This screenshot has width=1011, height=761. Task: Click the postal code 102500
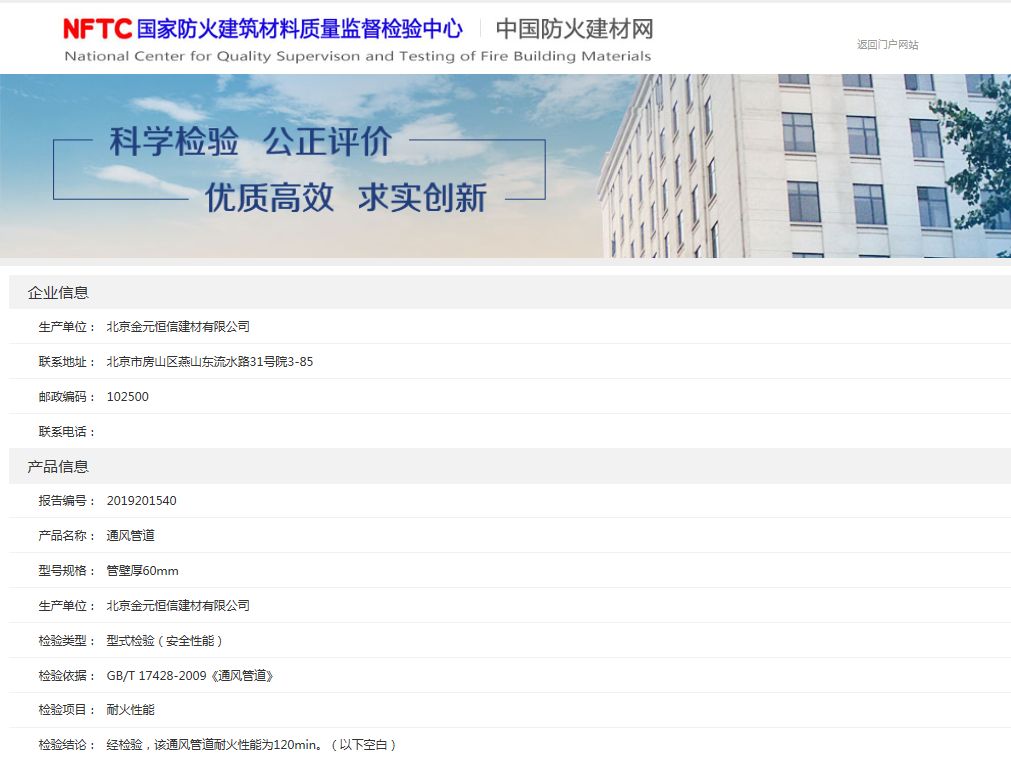(x=128, y=397)
